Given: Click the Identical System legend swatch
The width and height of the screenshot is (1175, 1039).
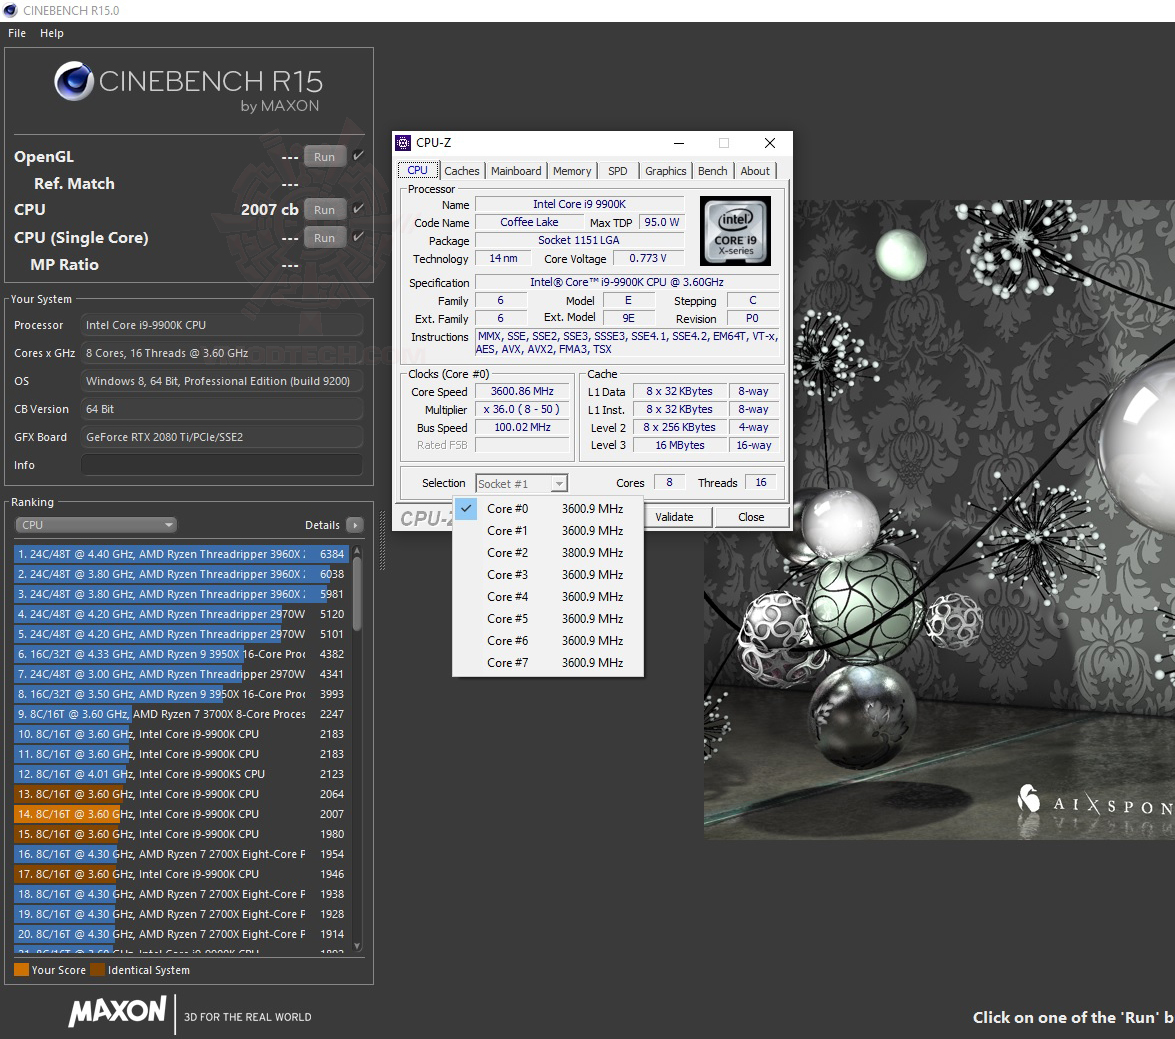Looking at the screenshot, I should [x=97, y=969].
